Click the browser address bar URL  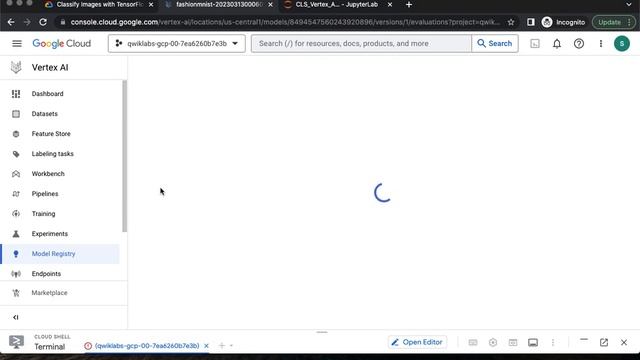[x=284, y=22]
